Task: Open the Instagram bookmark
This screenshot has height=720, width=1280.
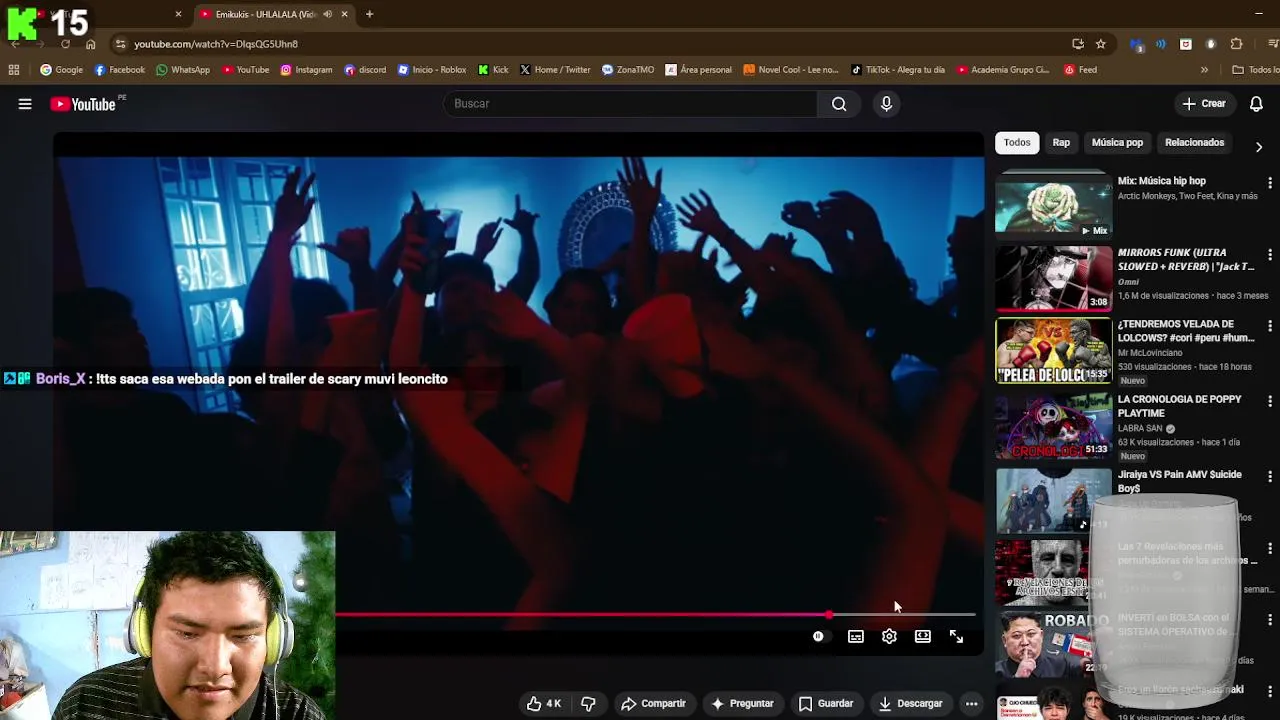Action: tap(306, 70)
